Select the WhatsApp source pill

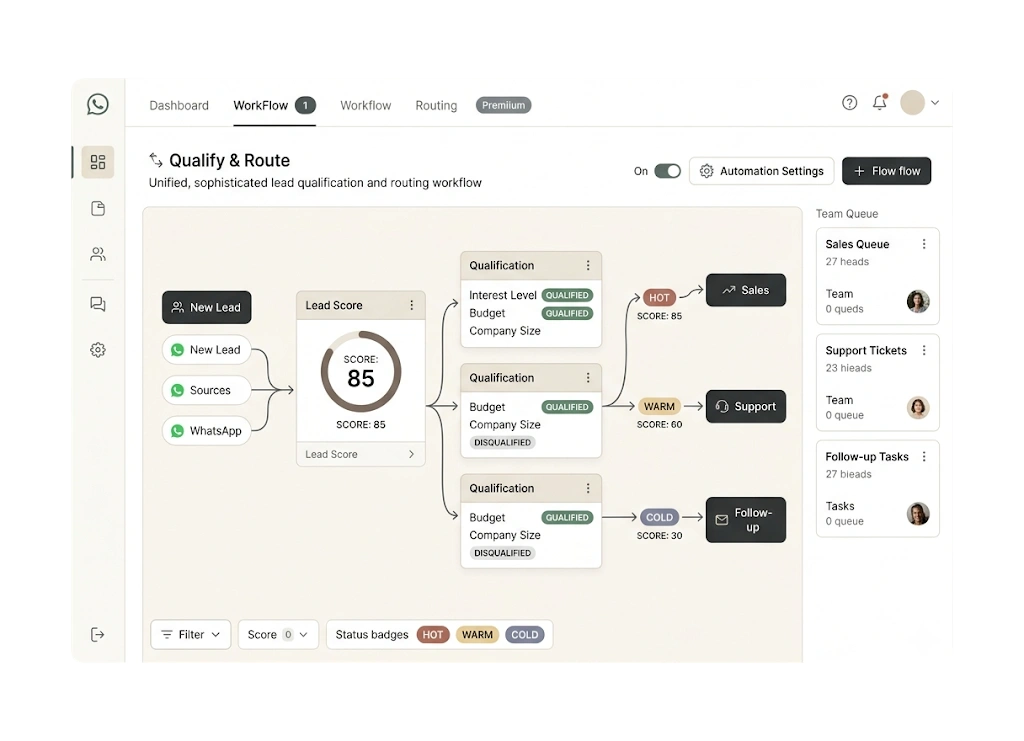click(206, 431)
